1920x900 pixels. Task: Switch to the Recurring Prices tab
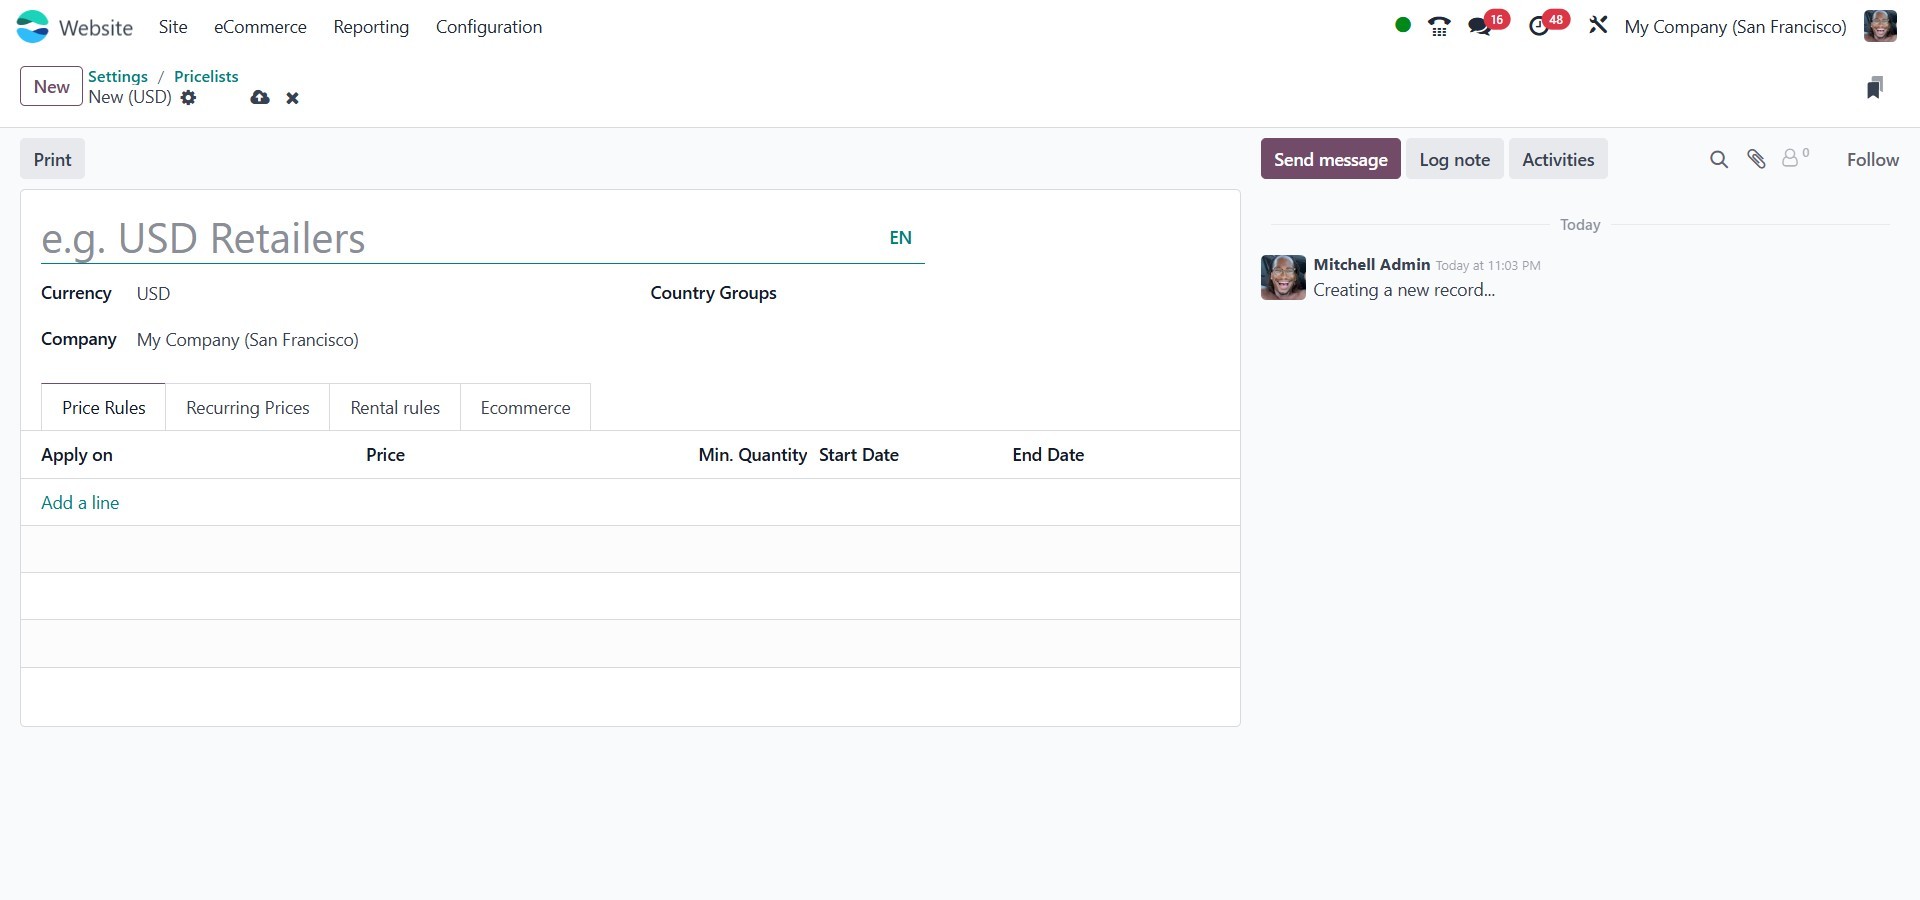248,408
